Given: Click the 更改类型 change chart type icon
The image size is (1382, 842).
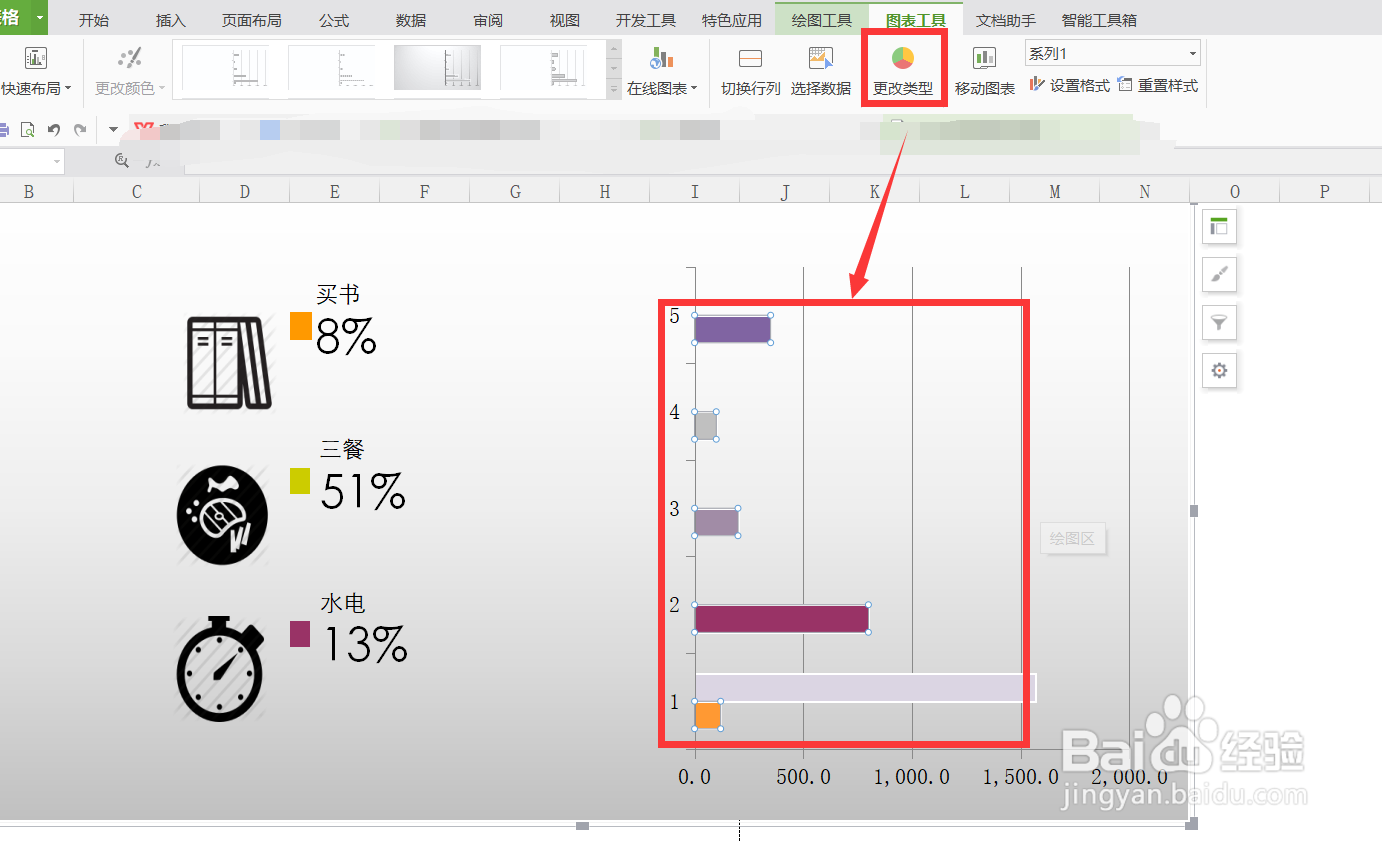Looking at the screenshot, I should pyautogui.click(x=903, y=58).
